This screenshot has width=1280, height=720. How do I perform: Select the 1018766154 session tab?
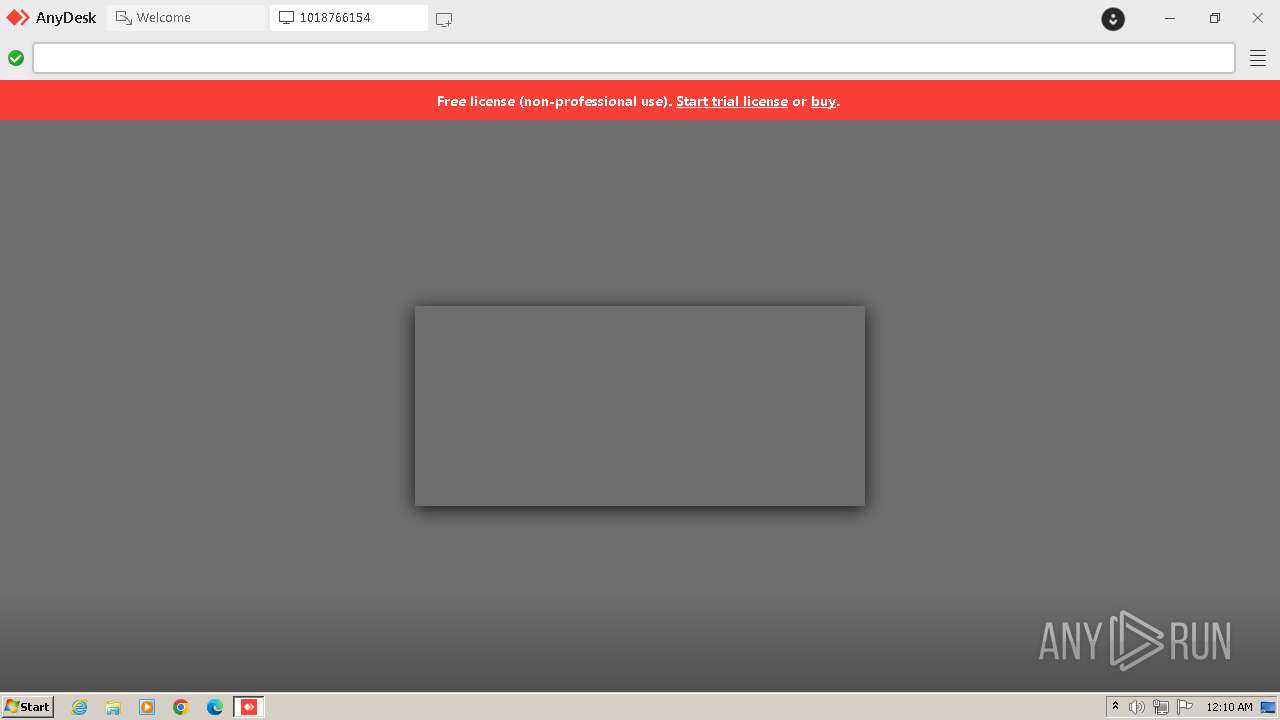[348, 18]
